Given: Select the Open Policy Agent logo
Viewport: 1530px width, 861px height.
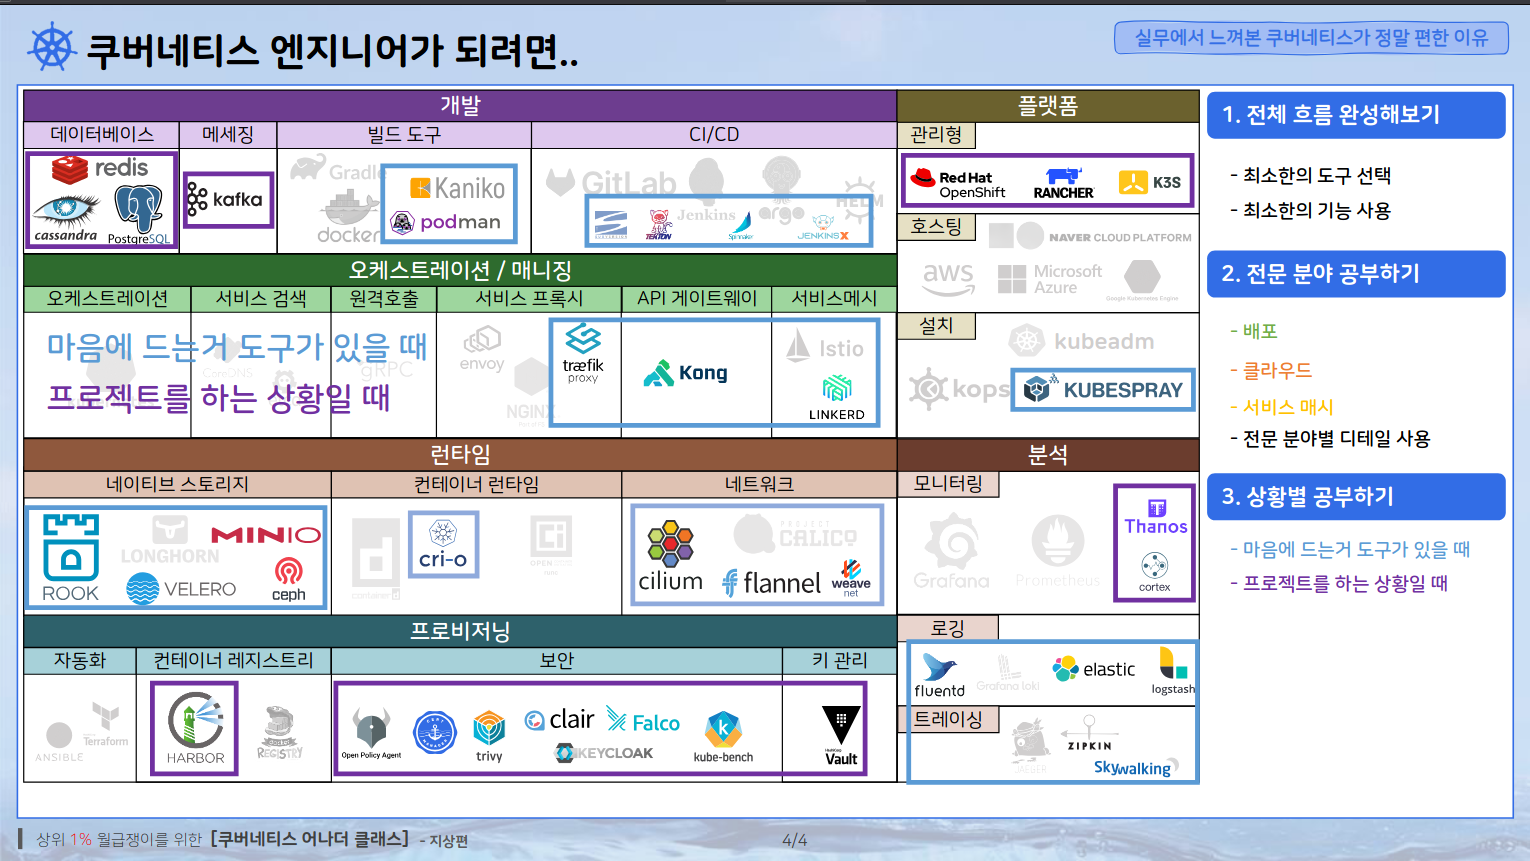Looking at the screenshot, I should (x=371, y=735).
